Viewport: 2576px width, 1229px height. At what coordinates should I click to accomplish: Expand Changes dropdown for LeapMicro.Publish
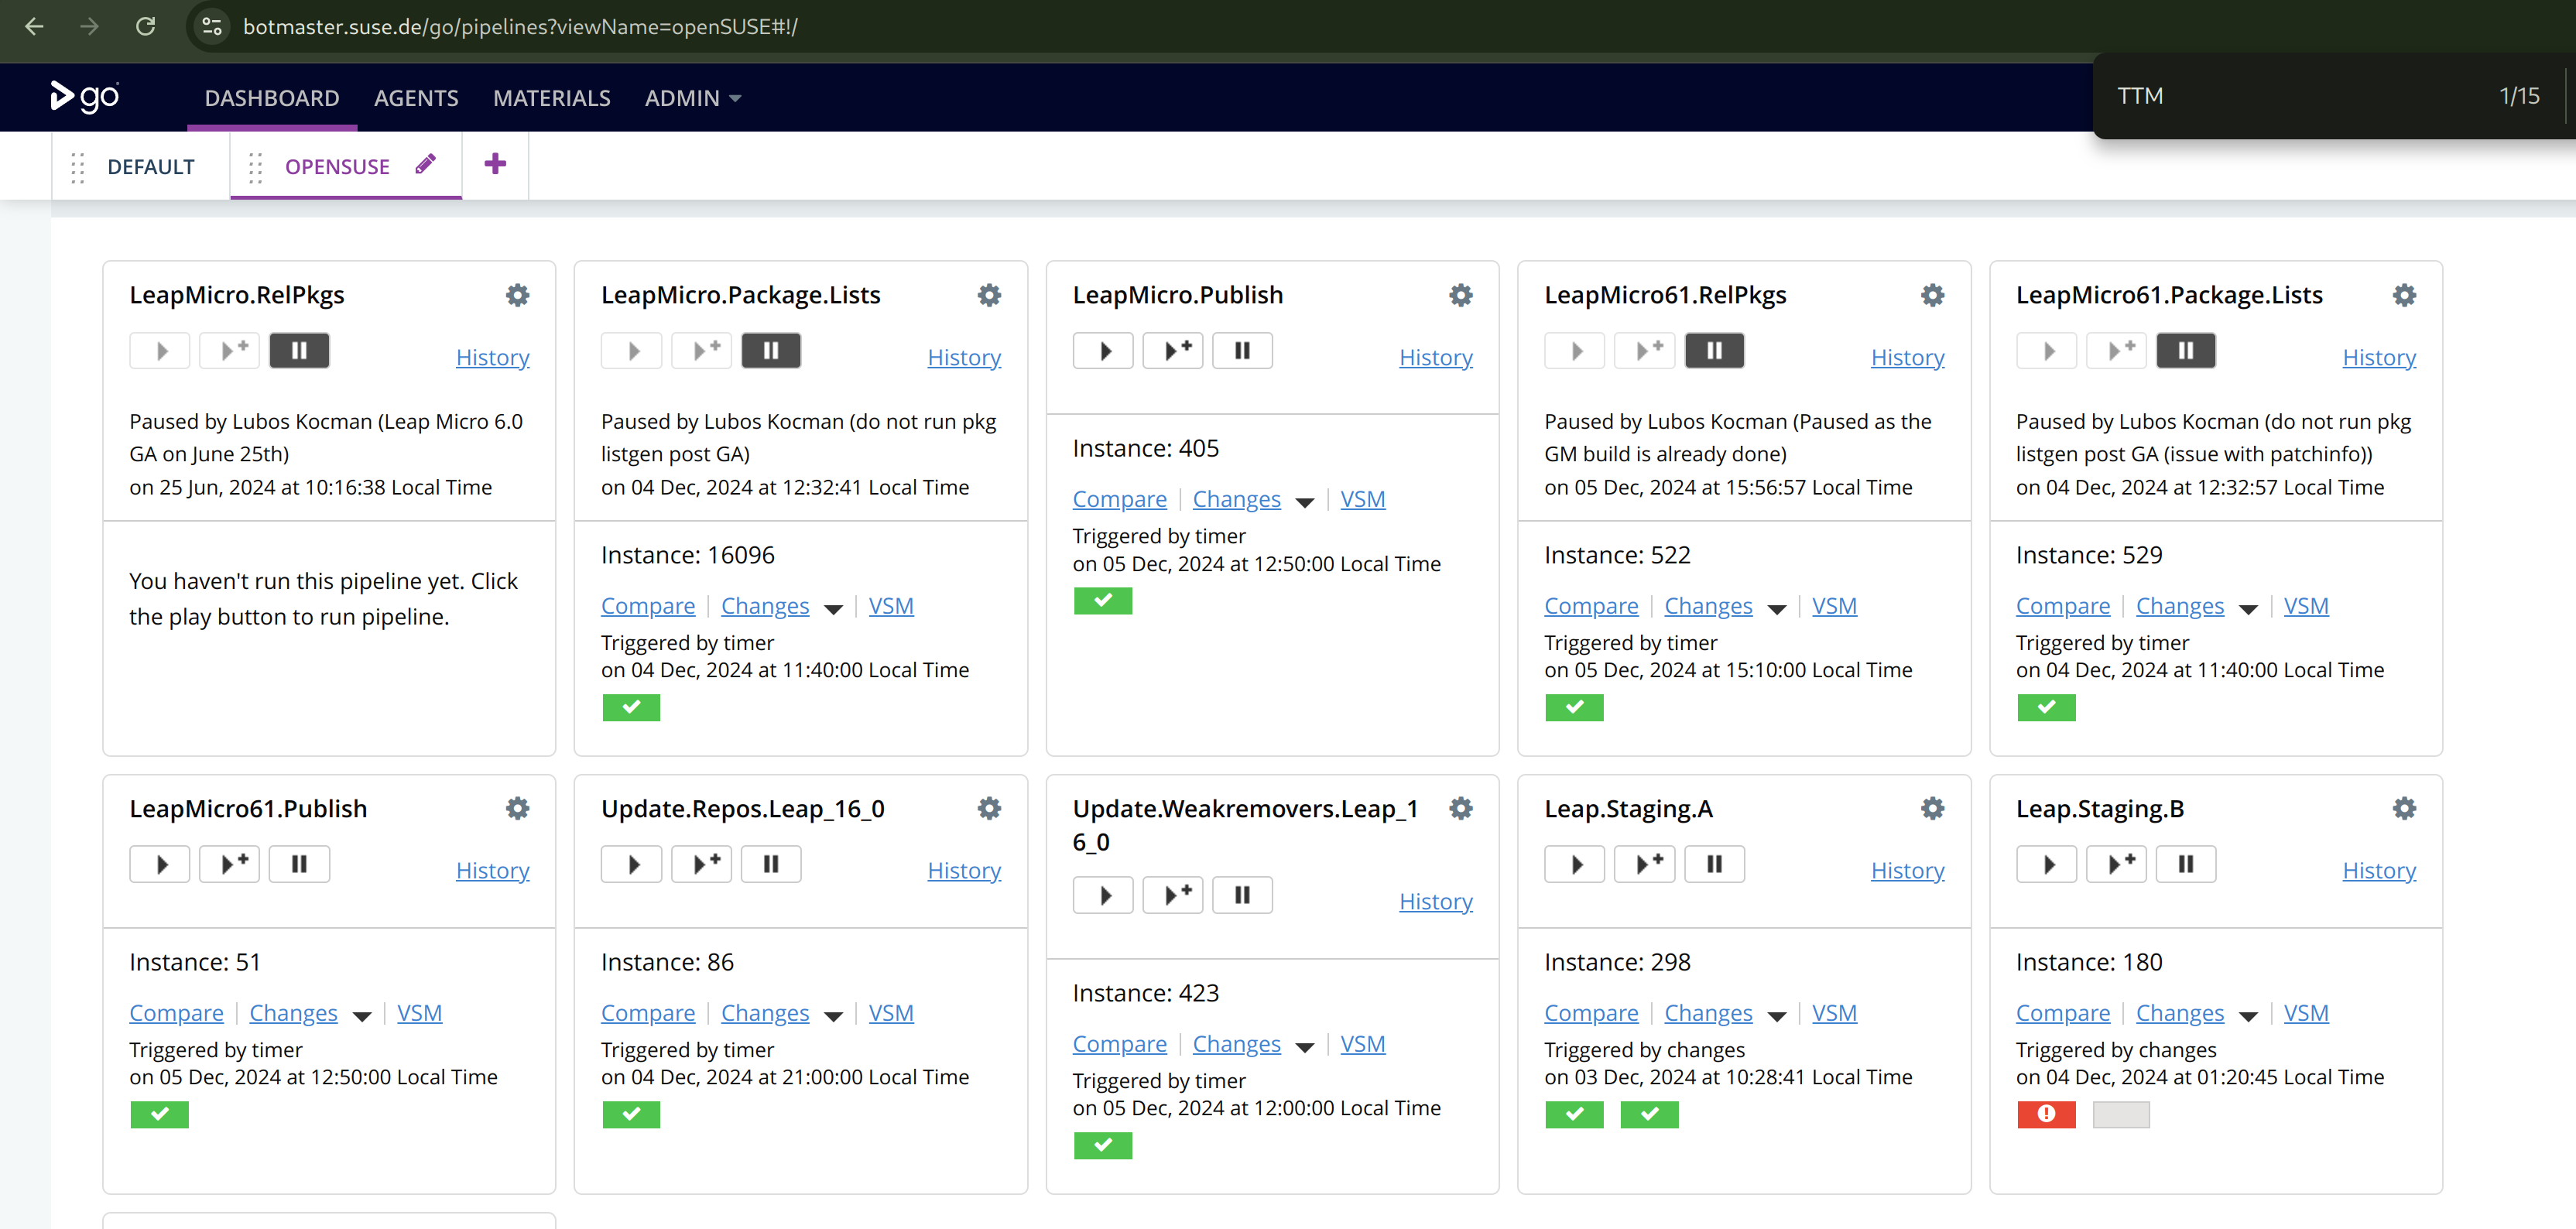point(1304,501)
